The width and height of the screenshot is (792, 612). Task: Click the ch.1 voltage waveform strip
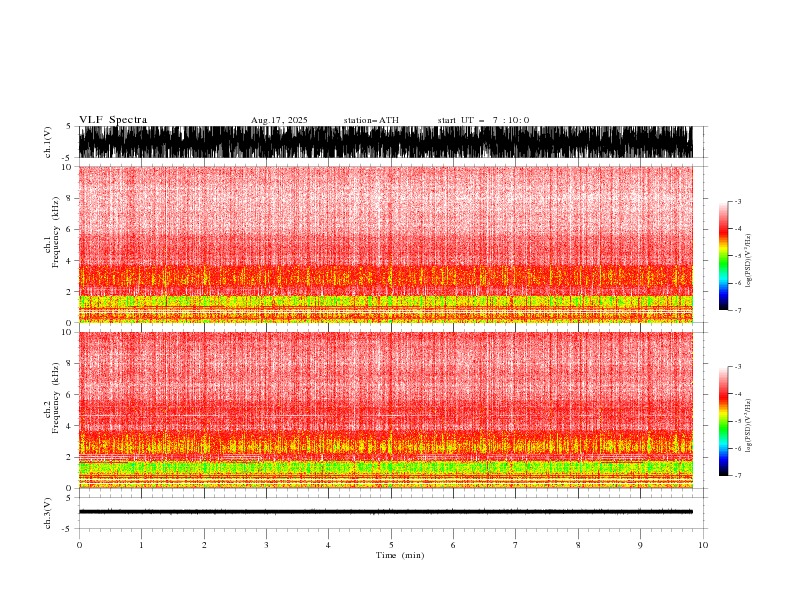click(x=386, y=142)
